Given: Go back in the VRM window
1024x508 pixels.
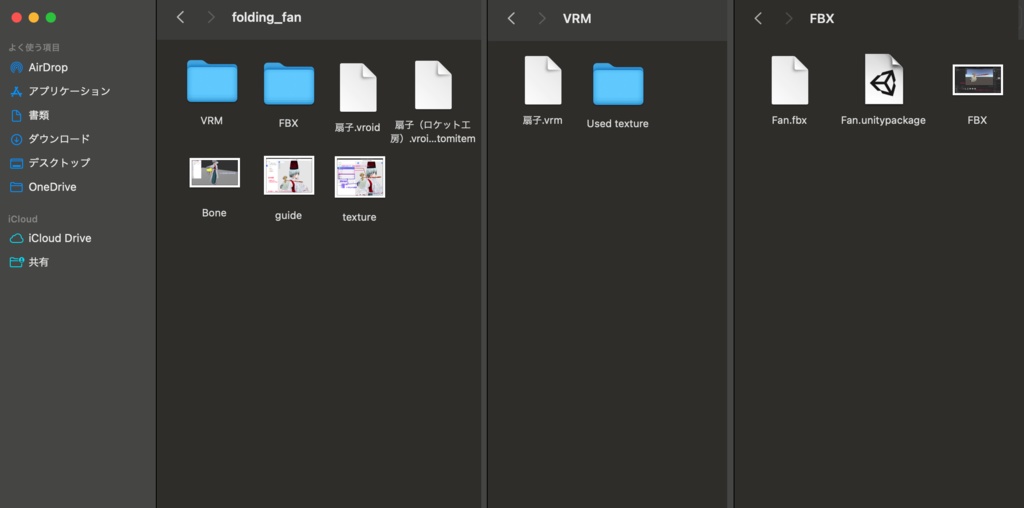Looking at the screenshot, I should pos(511,18).
